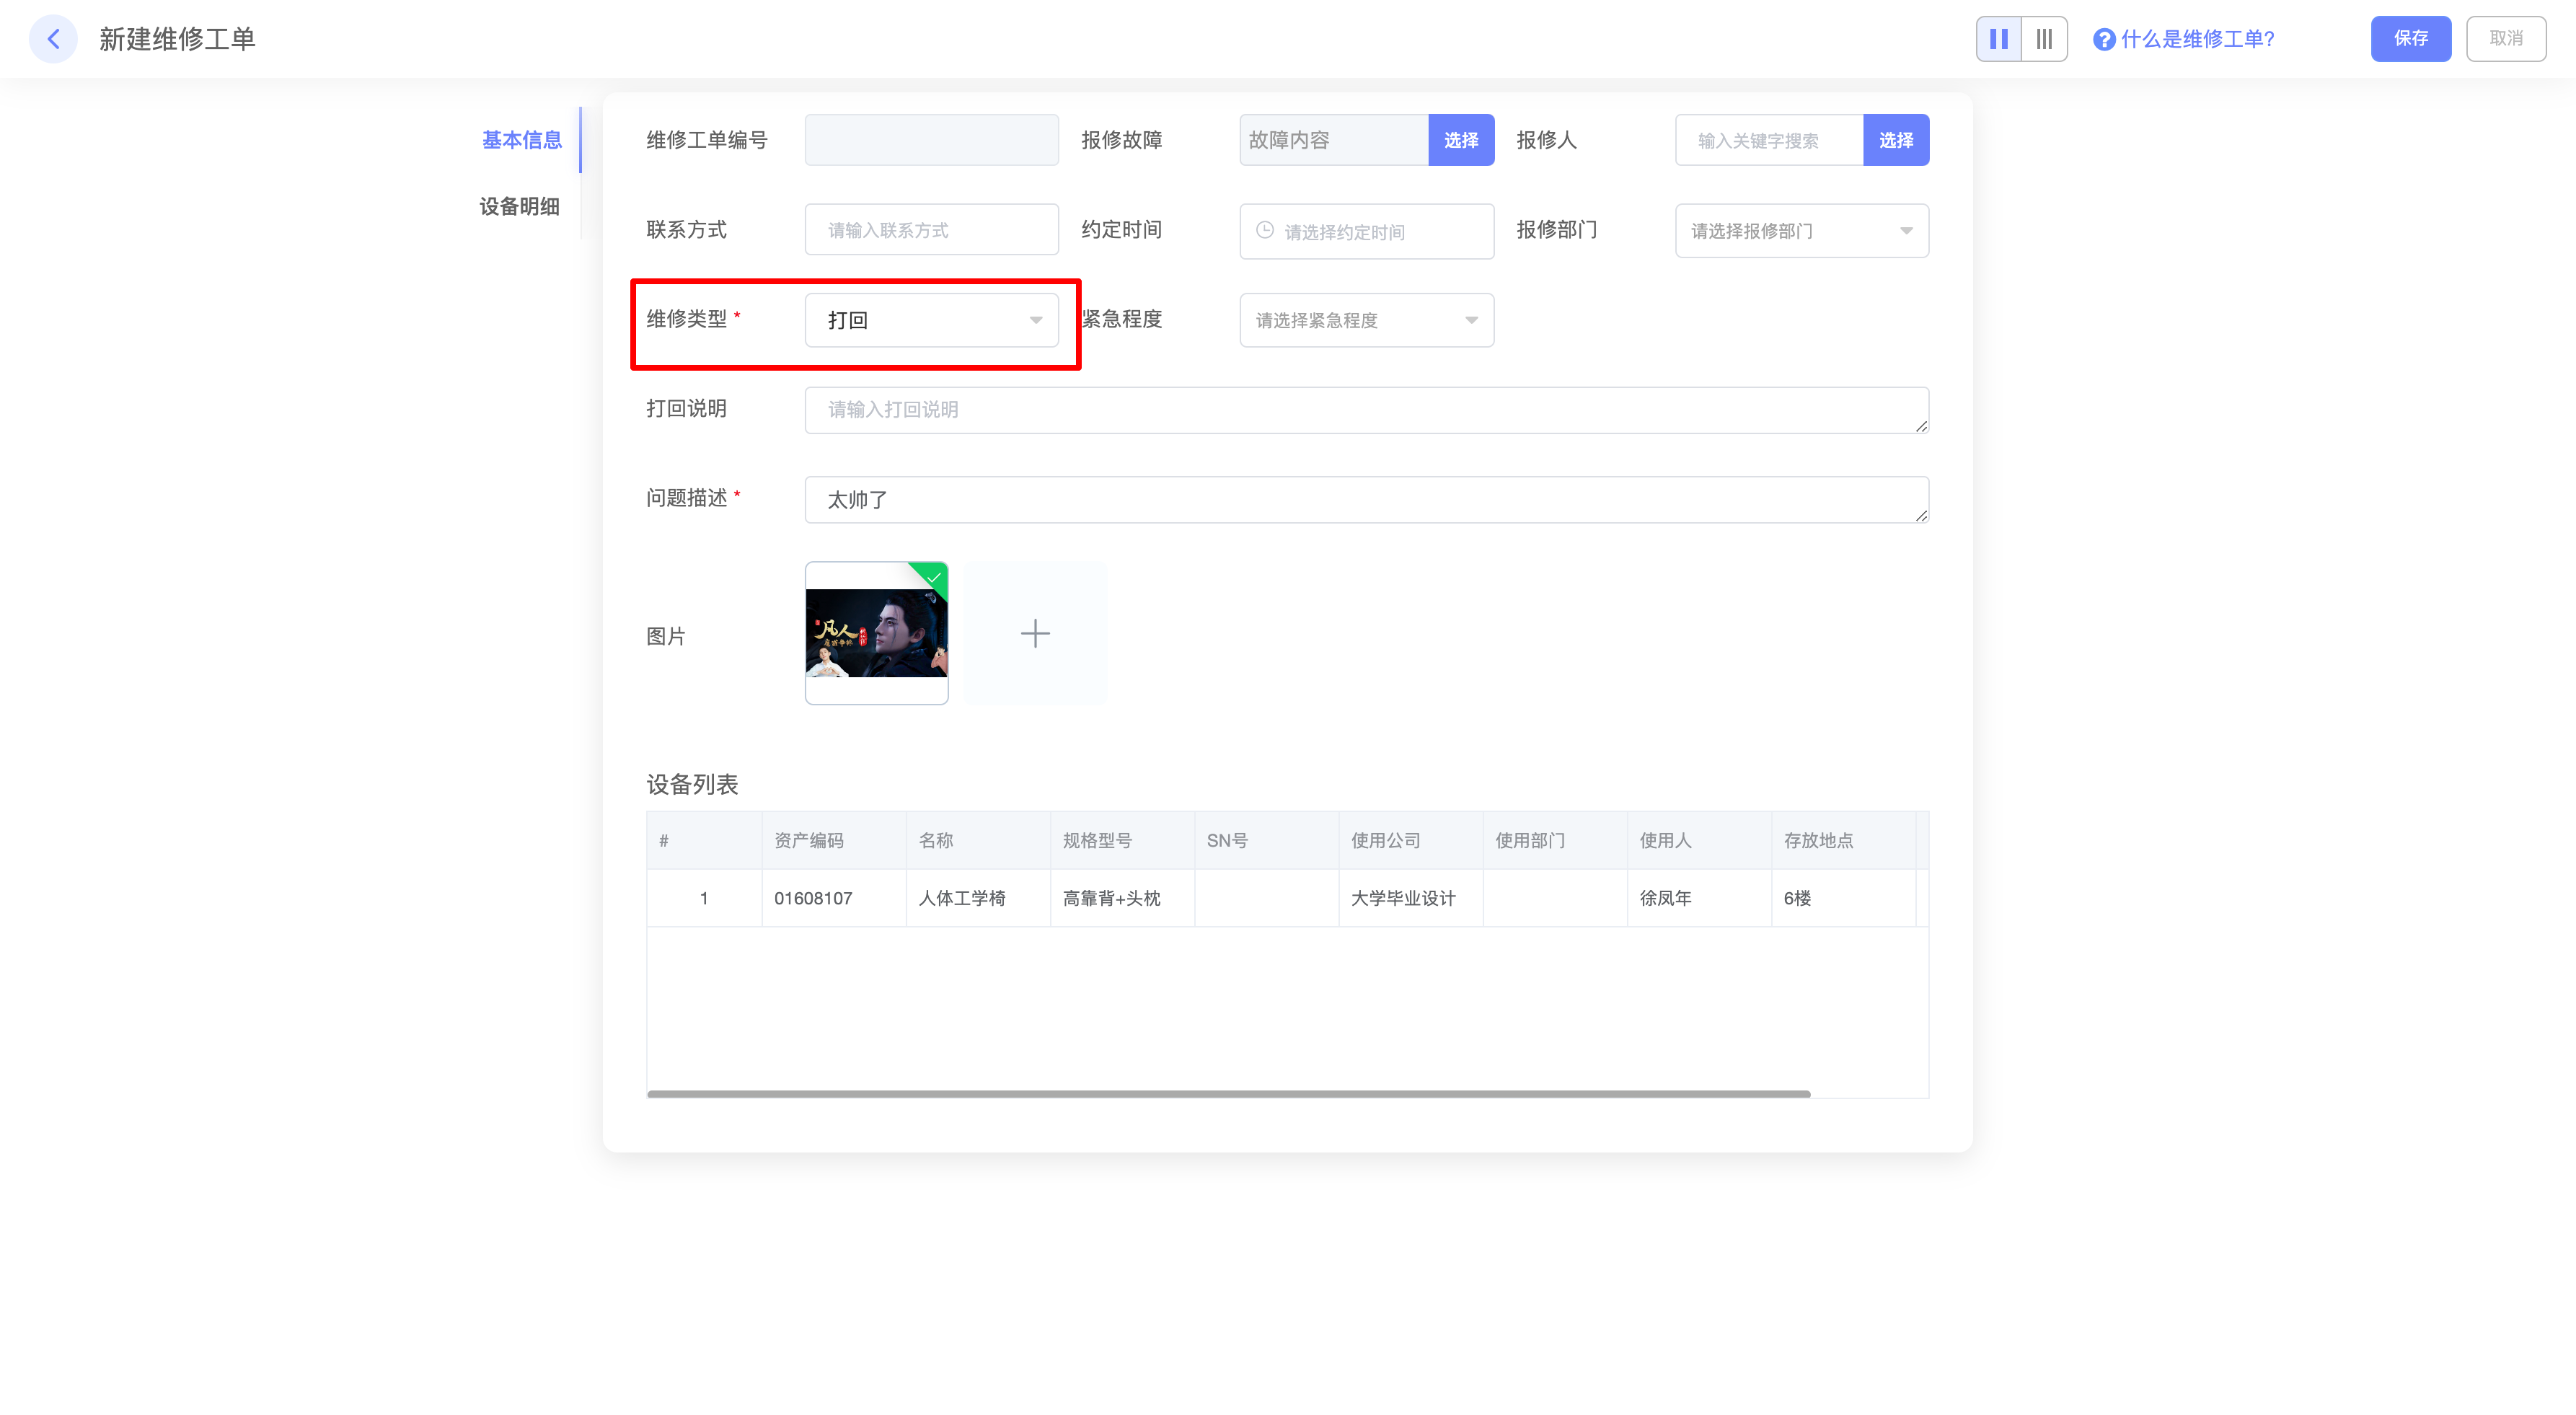This screenshot has height=1415, width=2576.
Task: Click the back arrow icon
Action: pyautogui.click(x=53, y=39)
